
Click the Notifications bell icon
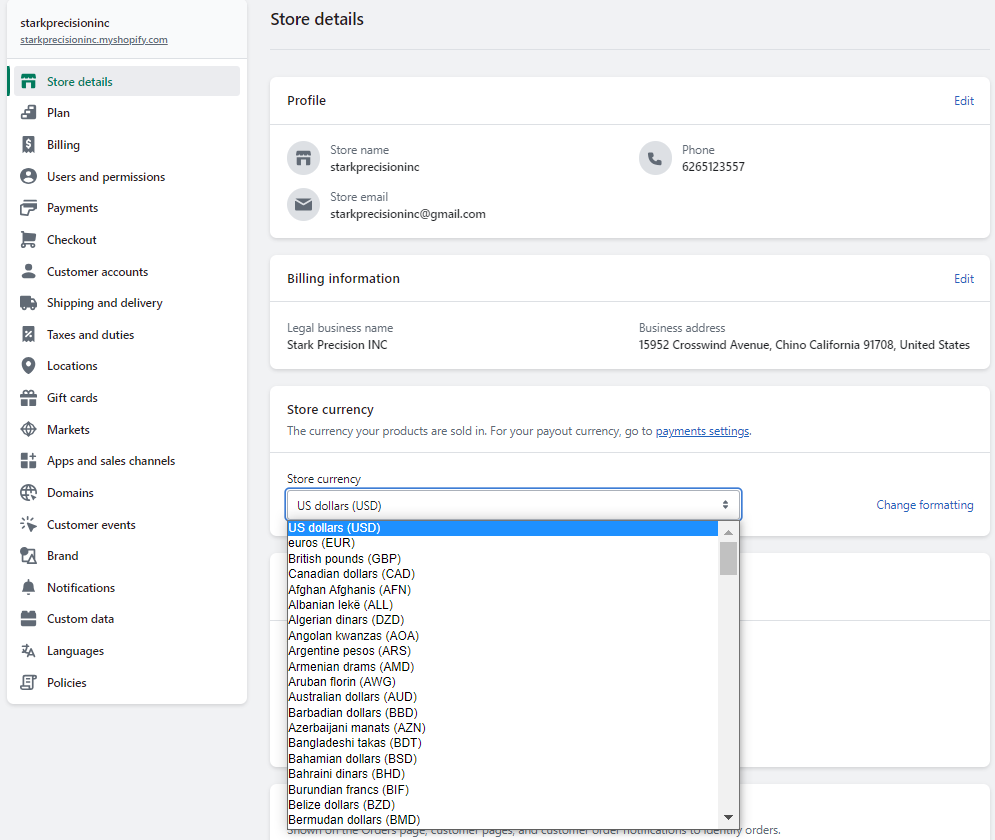(29, 587)
